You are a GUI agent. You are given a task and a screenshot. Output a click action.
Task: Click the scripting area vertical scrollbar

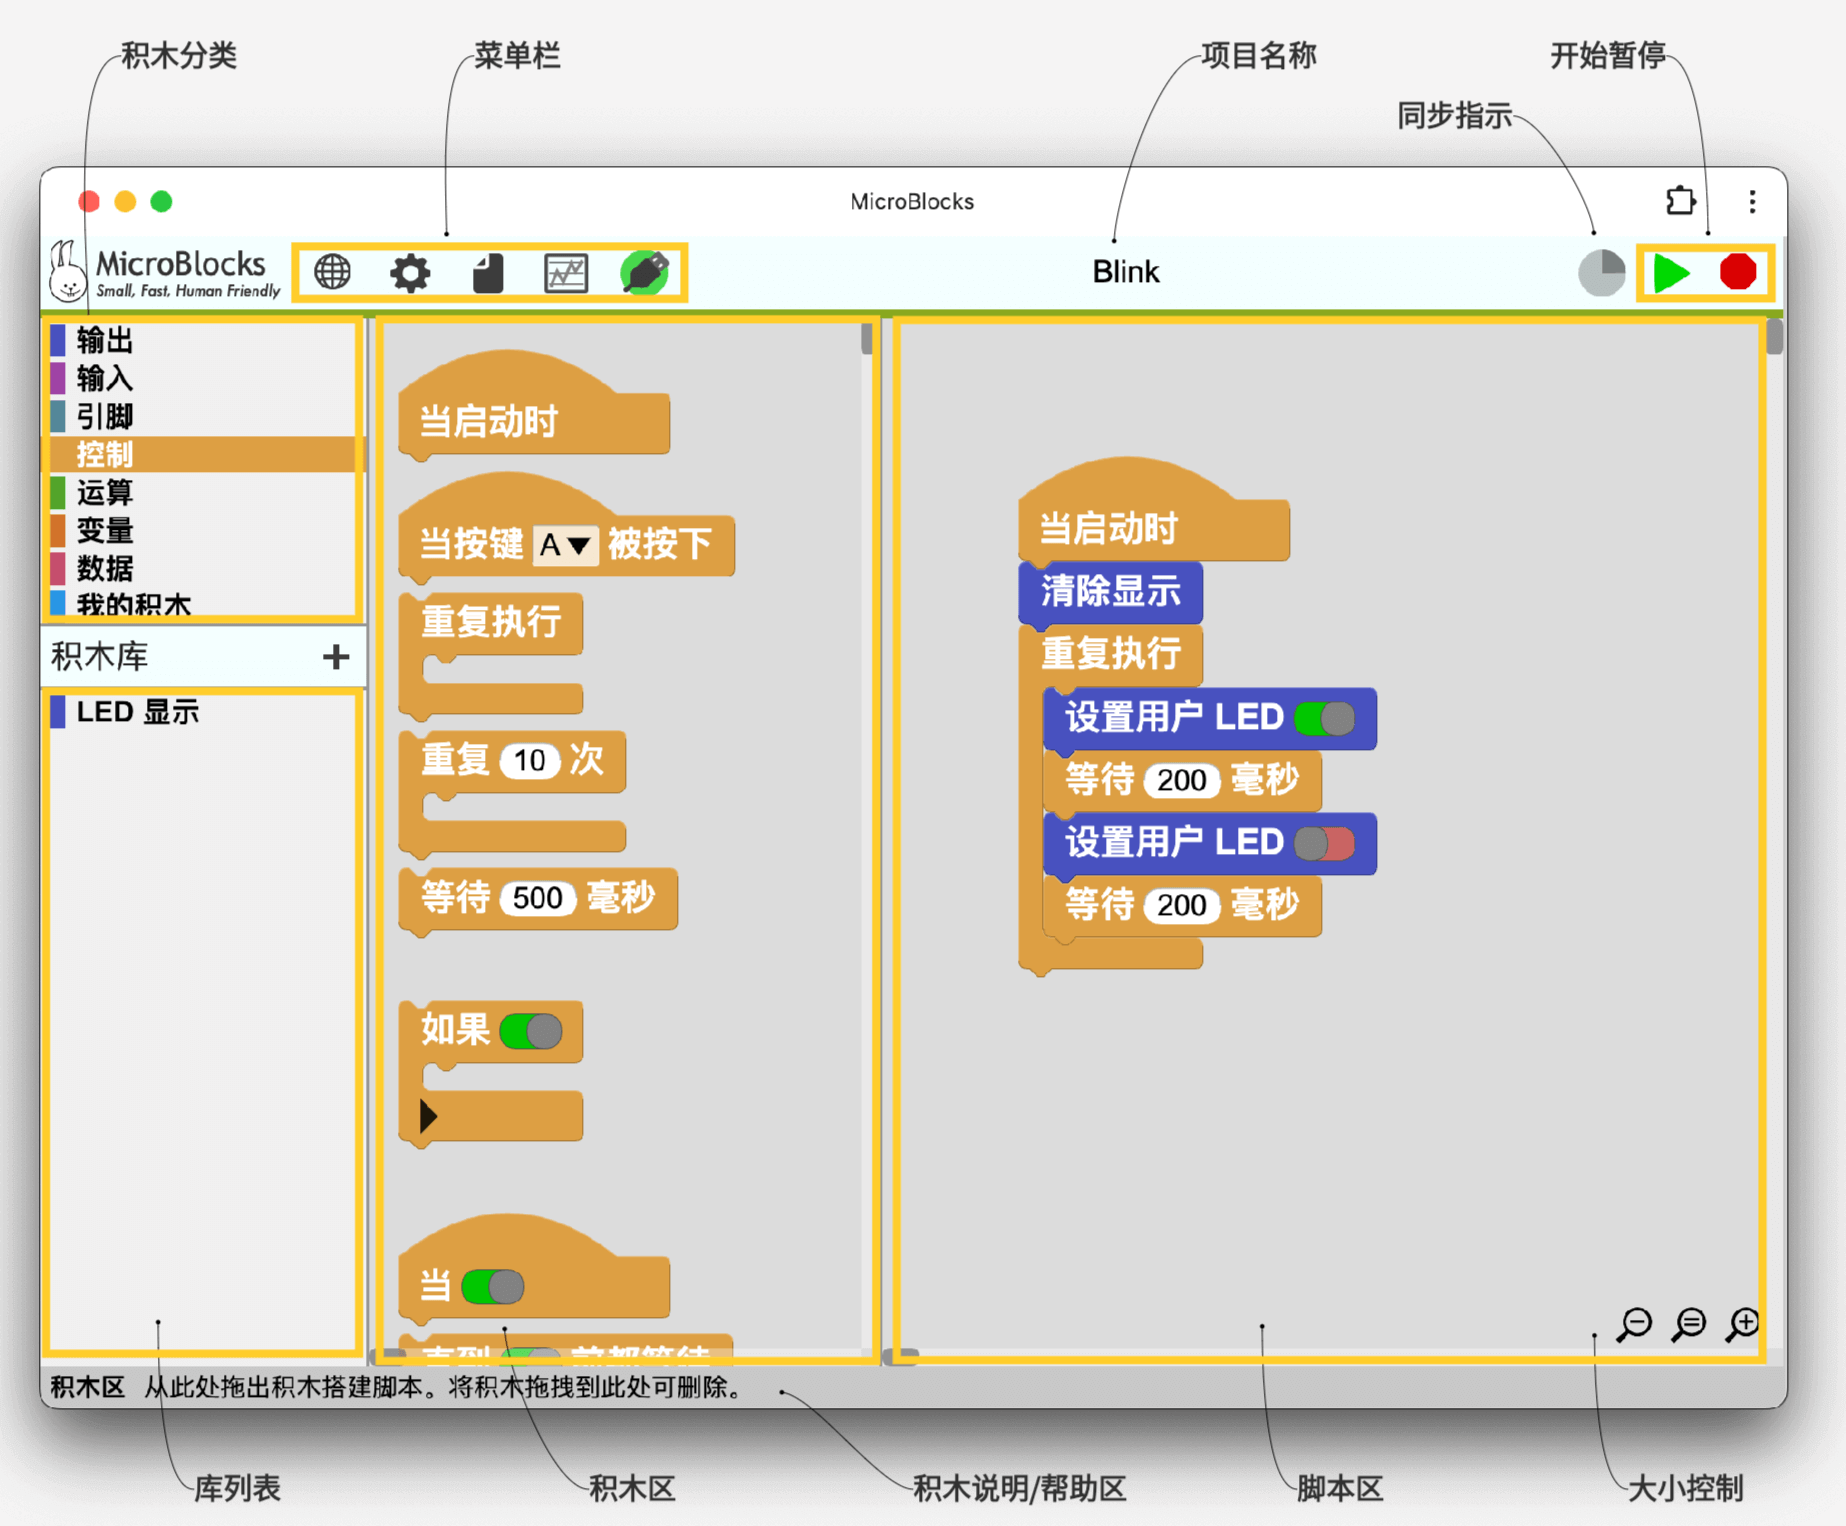(1774, 336)
